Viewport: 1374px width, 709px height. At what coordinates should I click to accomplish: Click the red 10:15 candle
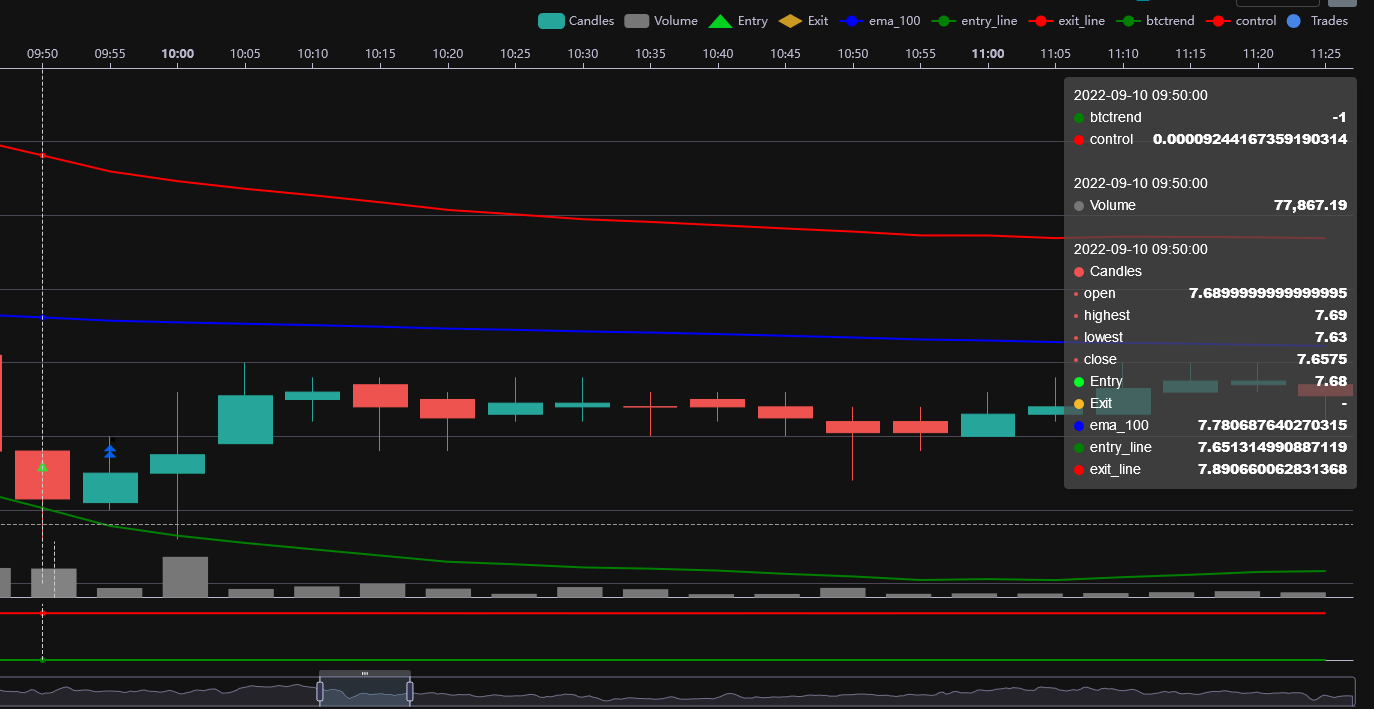[x=380, y=395]
